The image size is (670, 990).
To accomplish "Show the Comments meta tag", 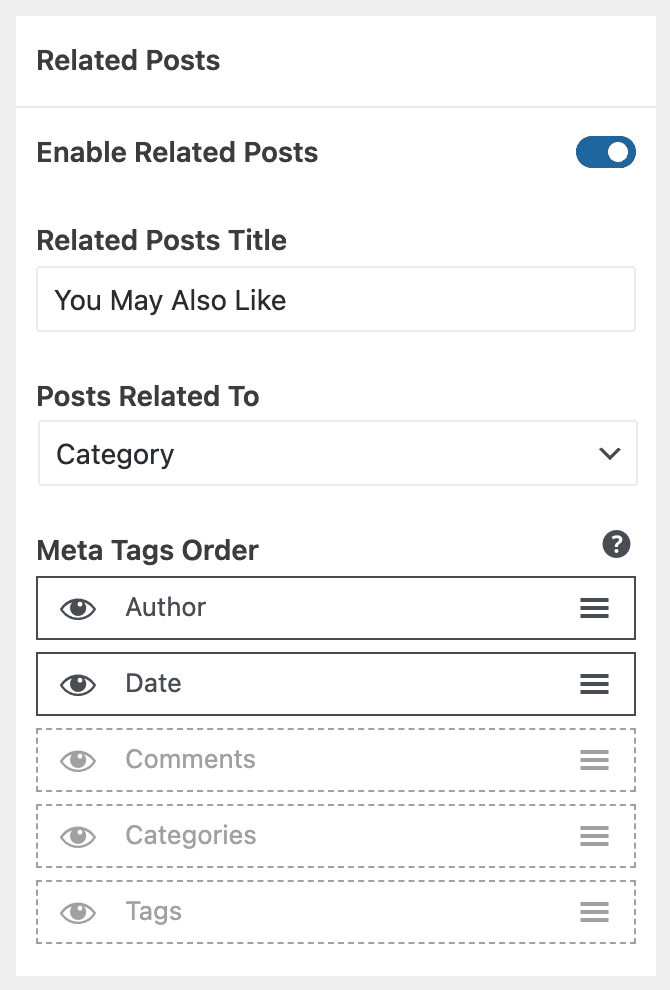I will click(x=78, y=760).
